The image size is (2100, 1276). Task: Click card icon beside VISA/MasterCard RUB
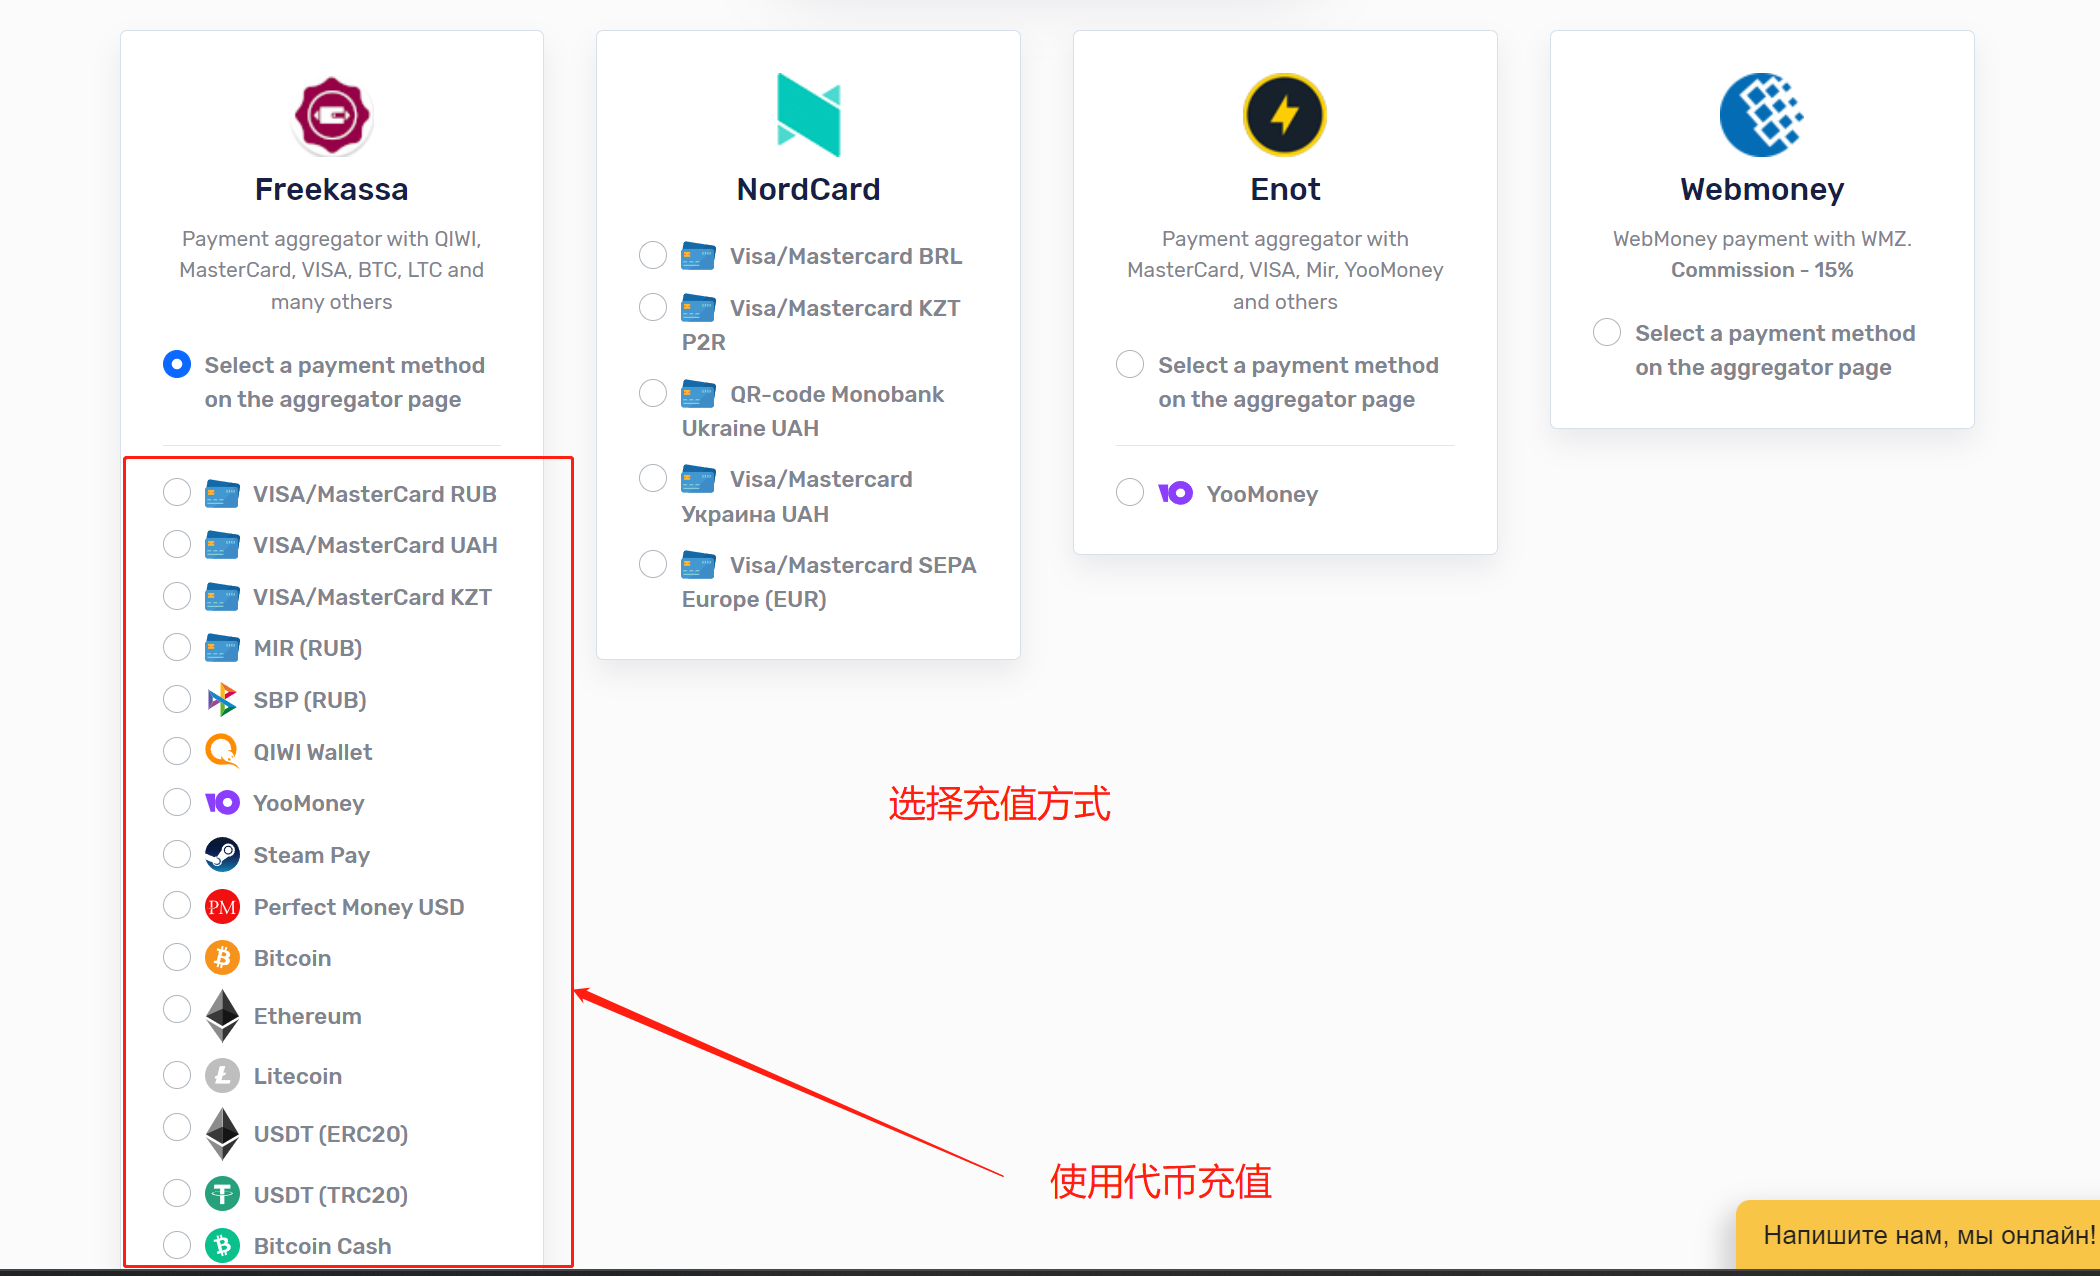point(222,494)
